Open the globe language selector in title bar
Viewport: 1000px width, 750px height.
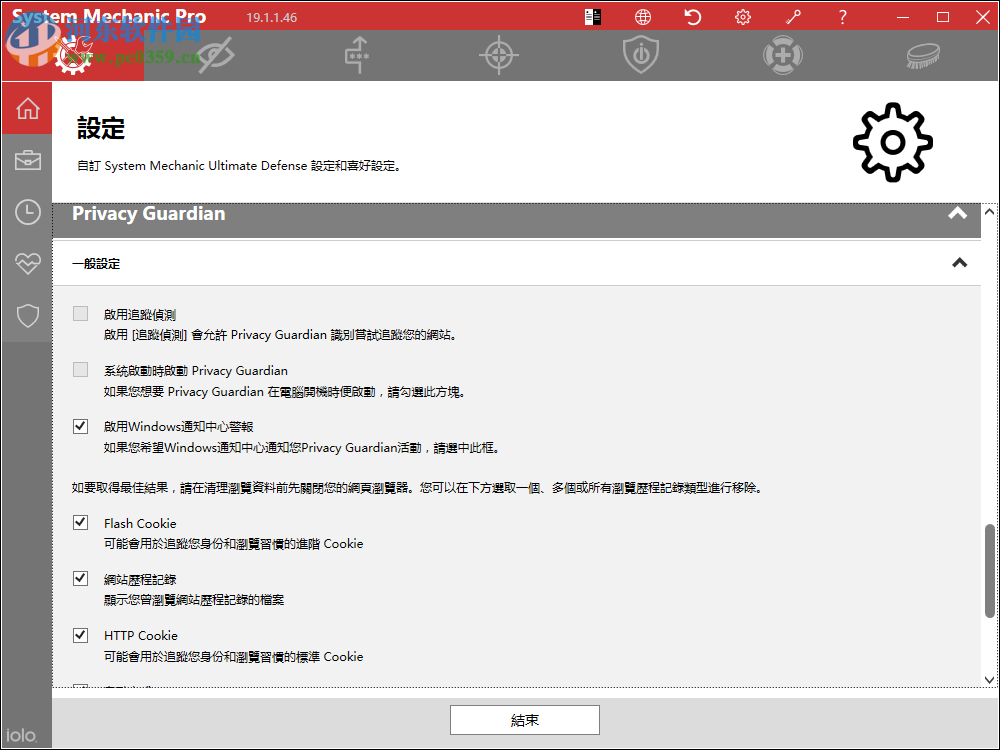642,17
